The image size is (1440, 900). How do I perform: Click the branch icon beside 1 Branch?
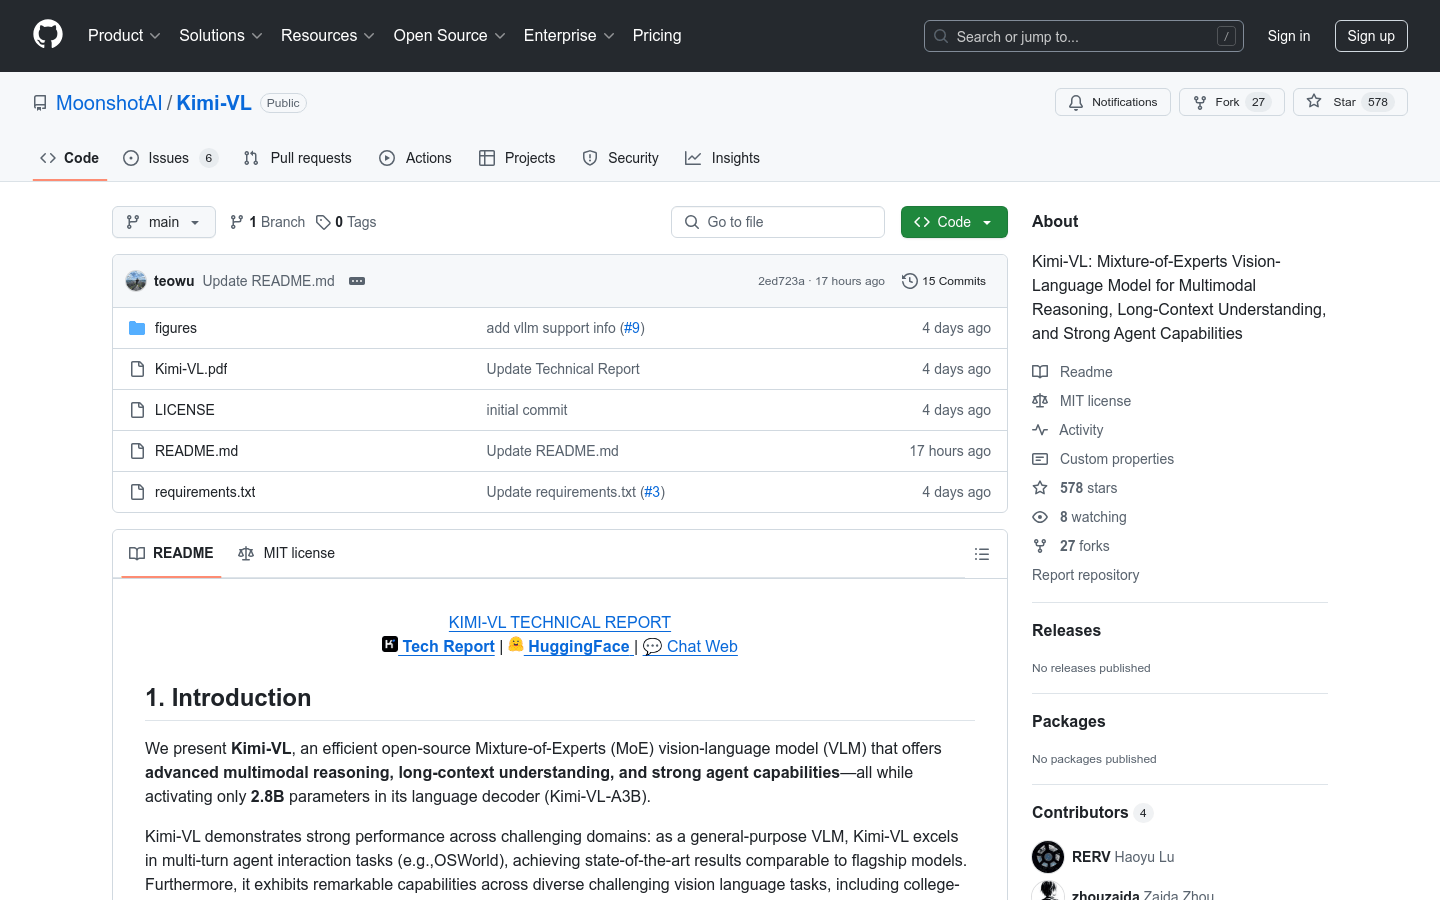[237, 222]
